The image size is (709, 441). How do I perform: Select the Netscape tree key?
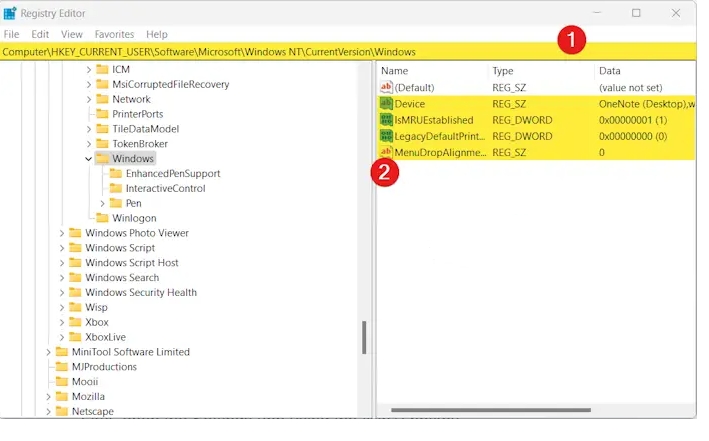click(x=93, y=412)
